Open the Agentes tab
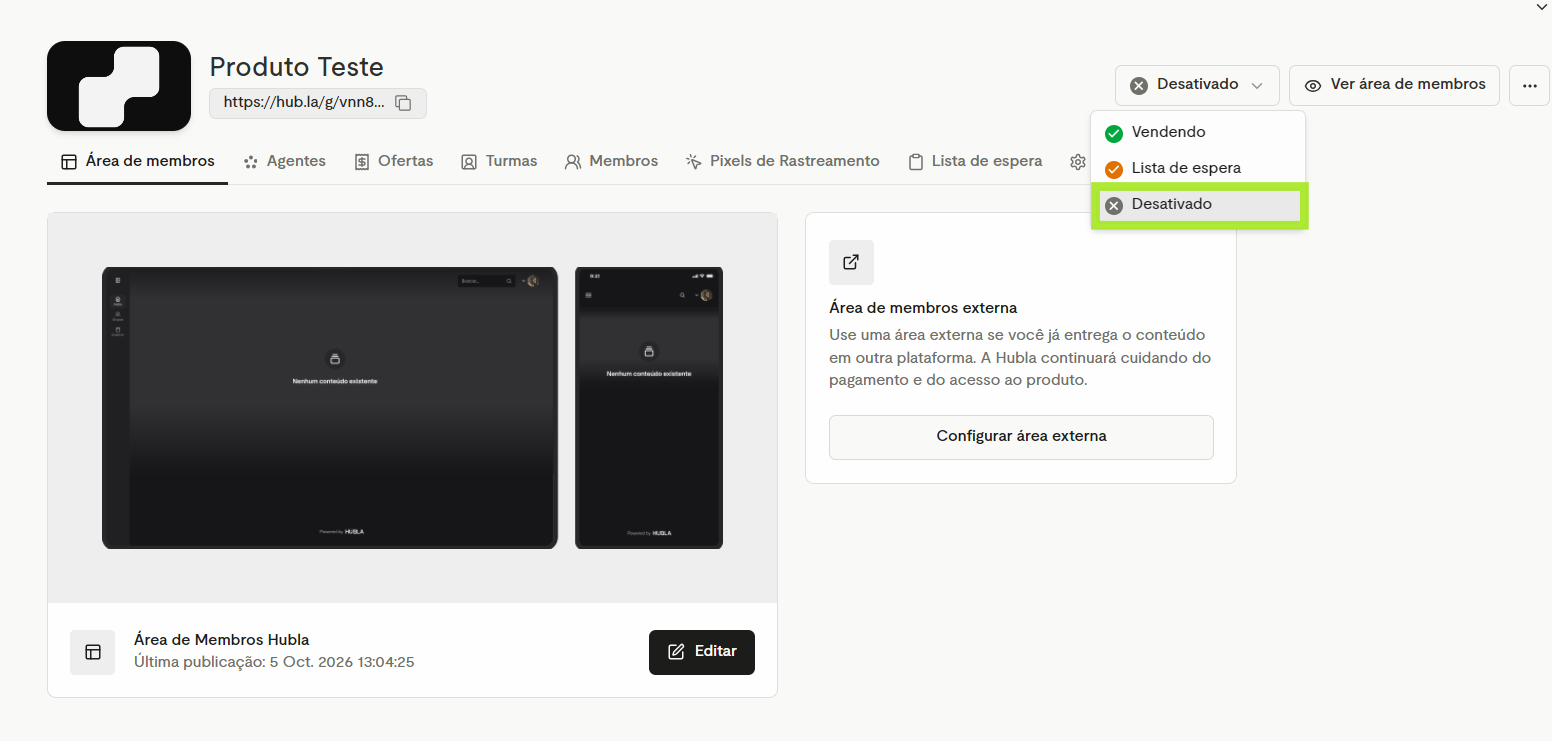Viewport: 1552px width, 741px height. click(284, 161)
